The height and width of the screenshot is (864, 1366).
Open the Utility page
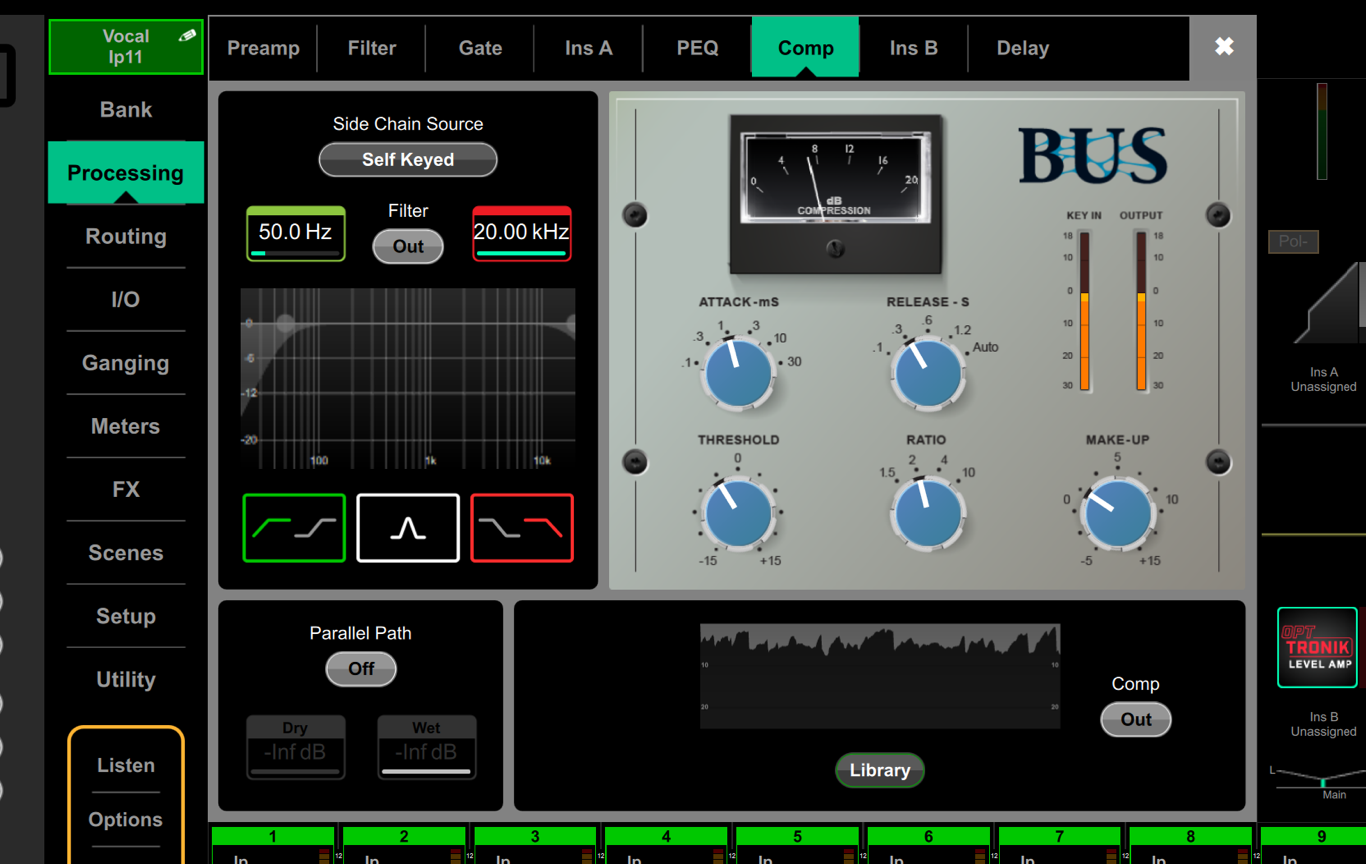point(126,680)
